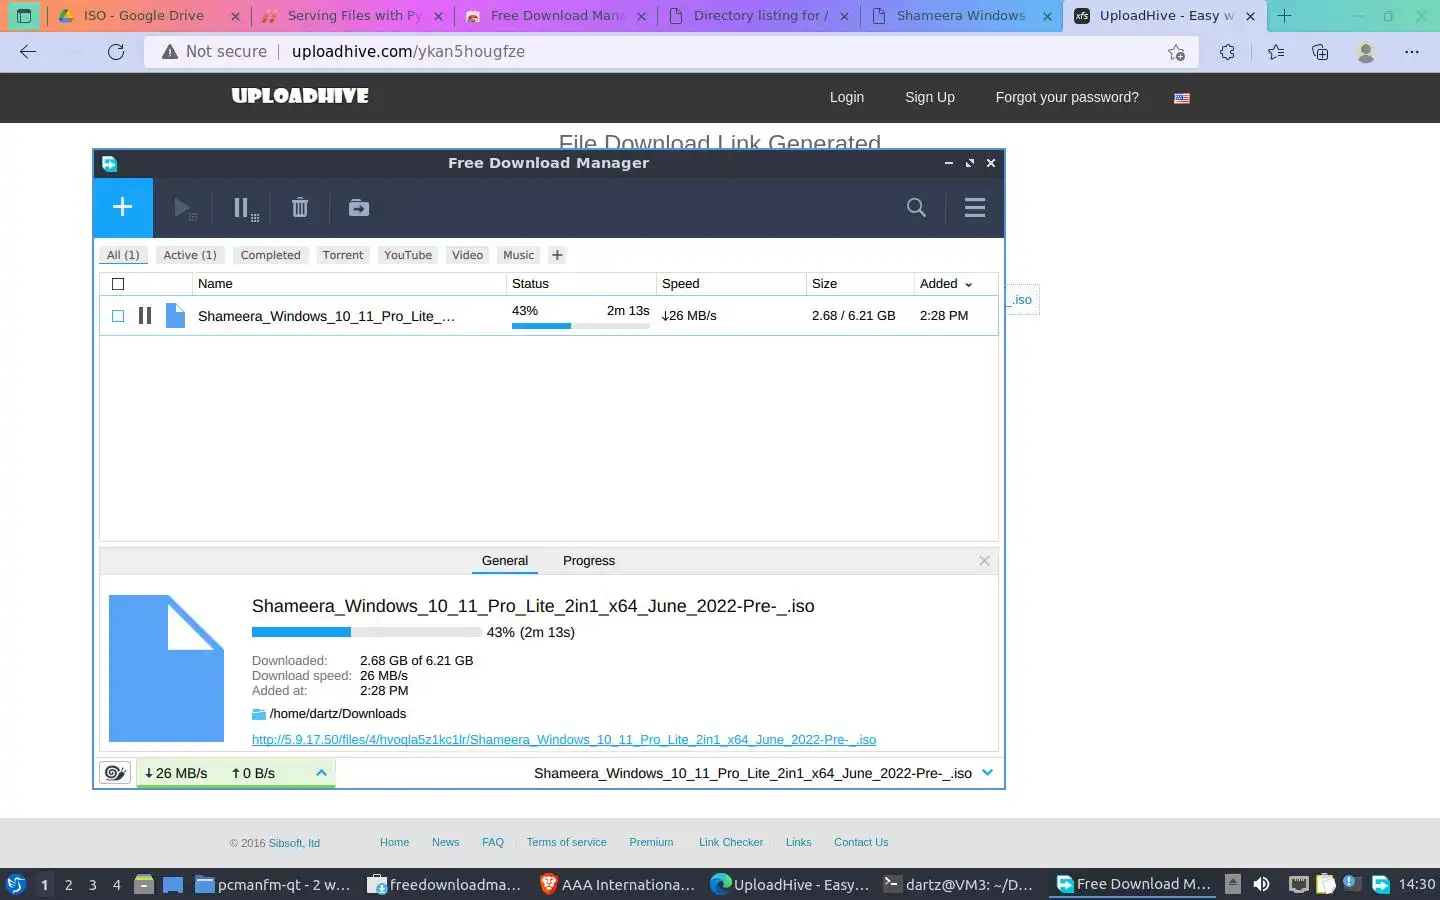Switch to Directory listing browser tab

point(759,16)
